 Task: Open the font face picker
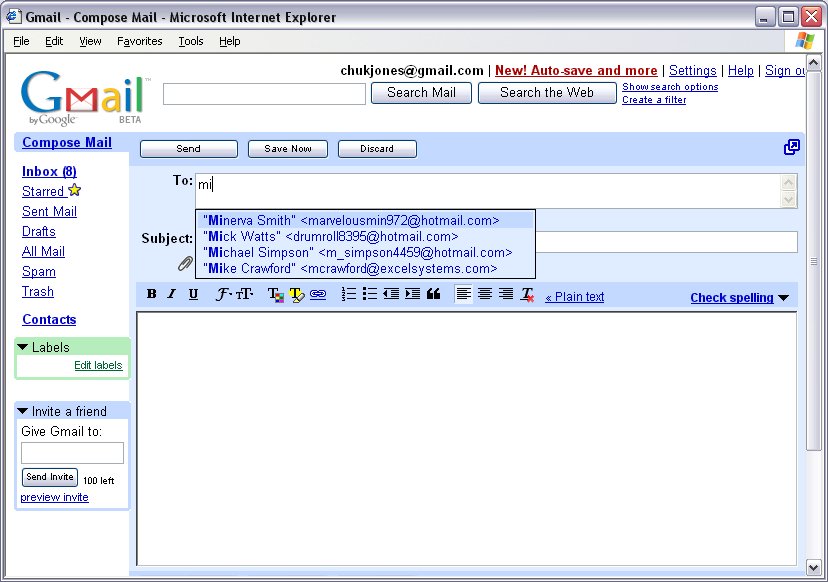[224, 294]
